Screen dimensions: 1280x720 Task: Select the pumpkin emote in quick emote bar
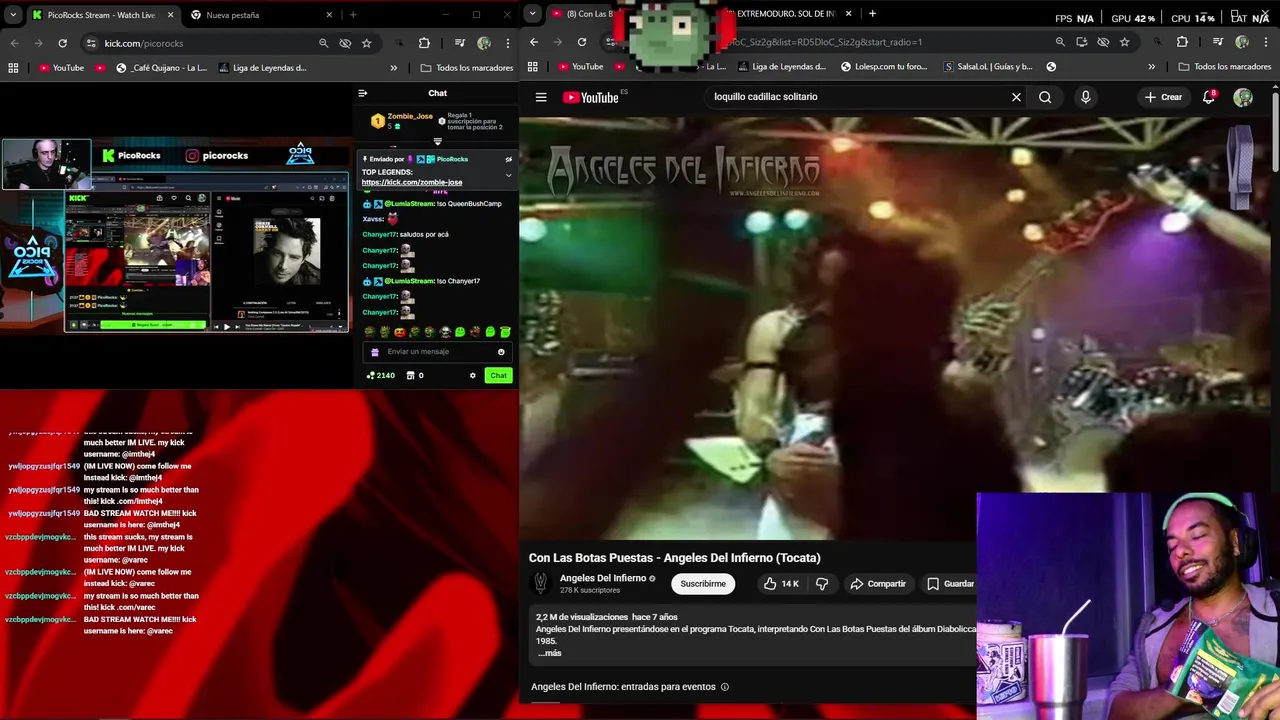(x=399, y=332)
